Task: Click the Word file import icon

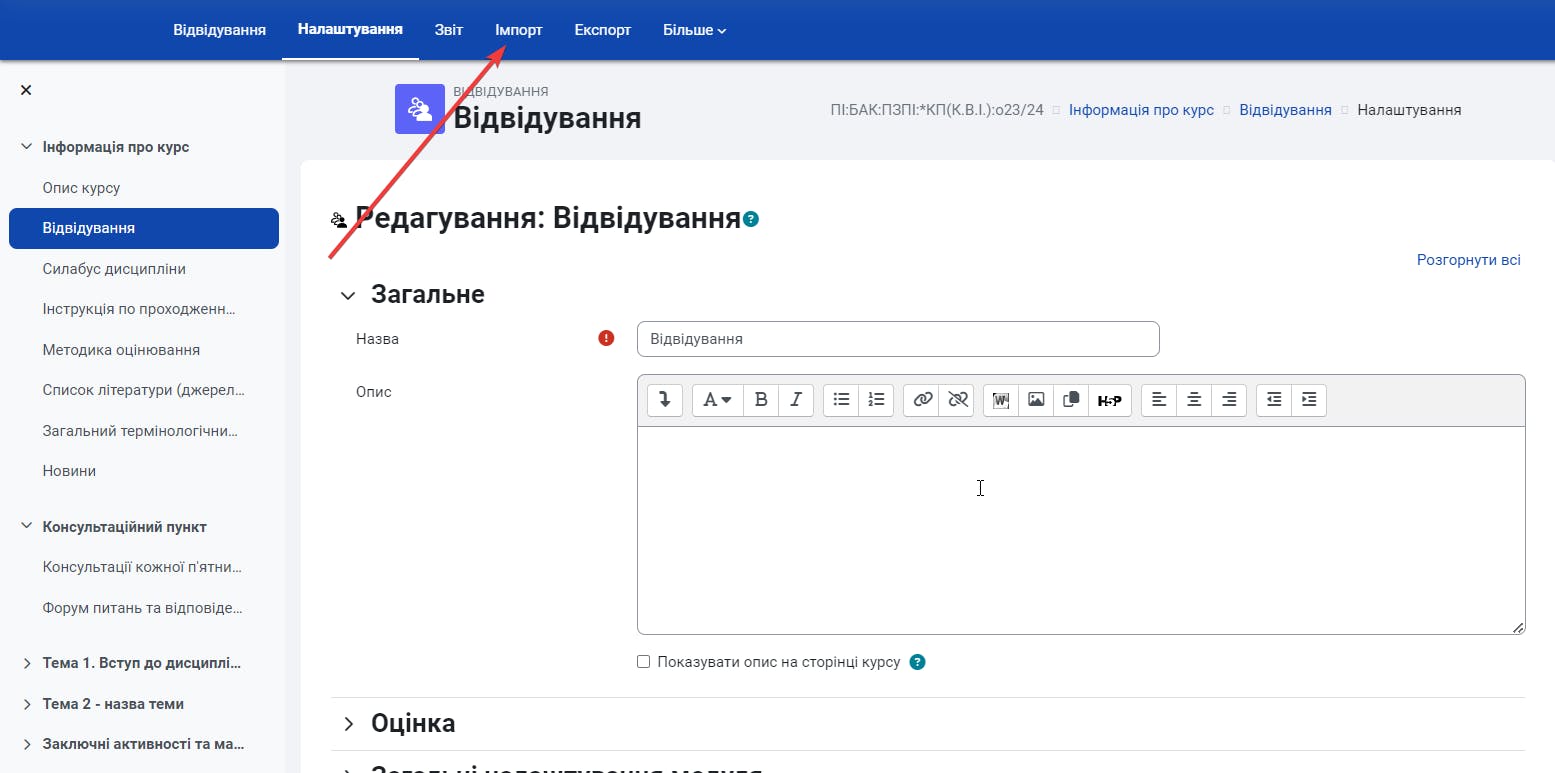Action: [1001, 400]
